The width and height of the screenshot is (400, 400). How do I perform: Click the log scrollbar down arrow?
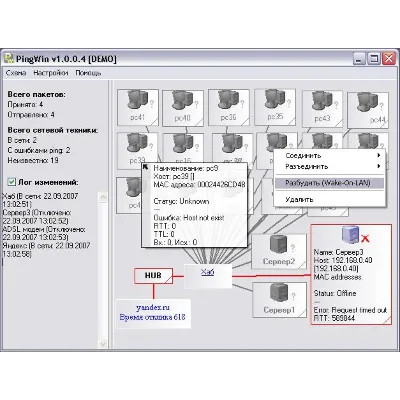click(x=103, y=343)
